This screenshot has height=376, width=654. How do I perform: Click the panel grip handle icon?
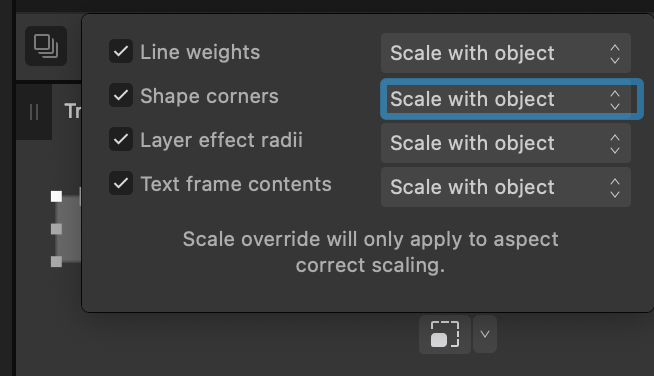click(34, 112)
